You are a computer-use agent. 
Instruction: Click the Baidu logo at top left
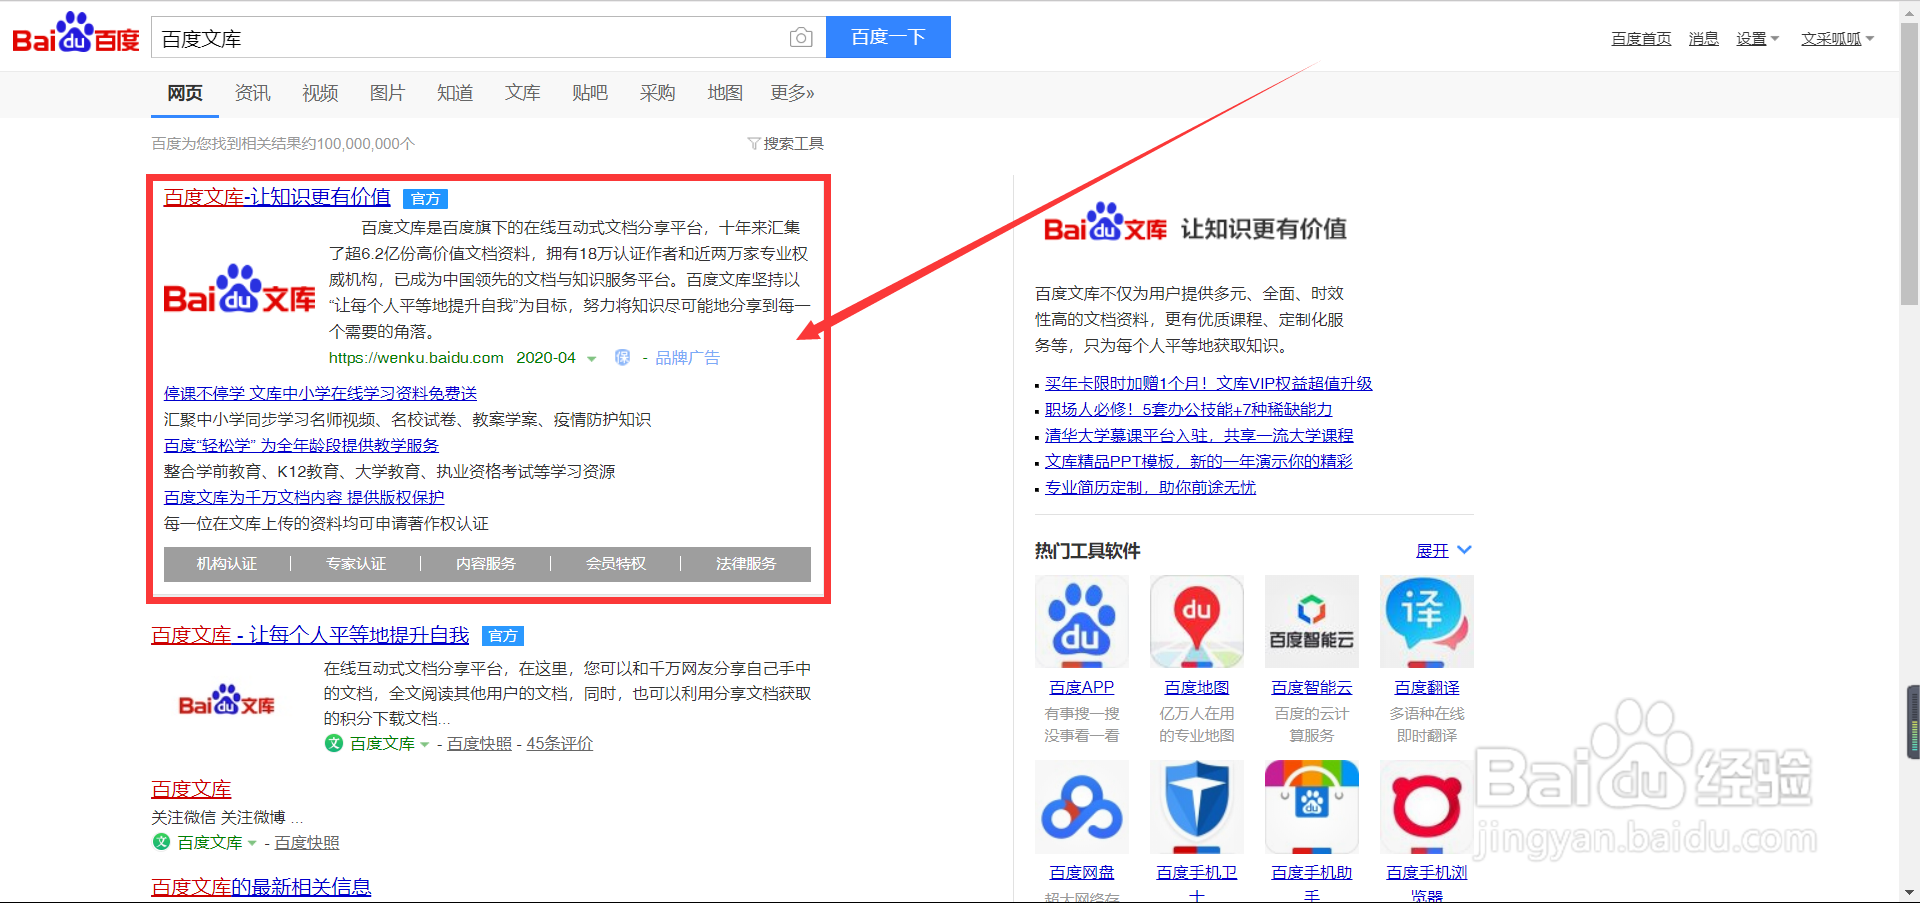click(75, 34)
